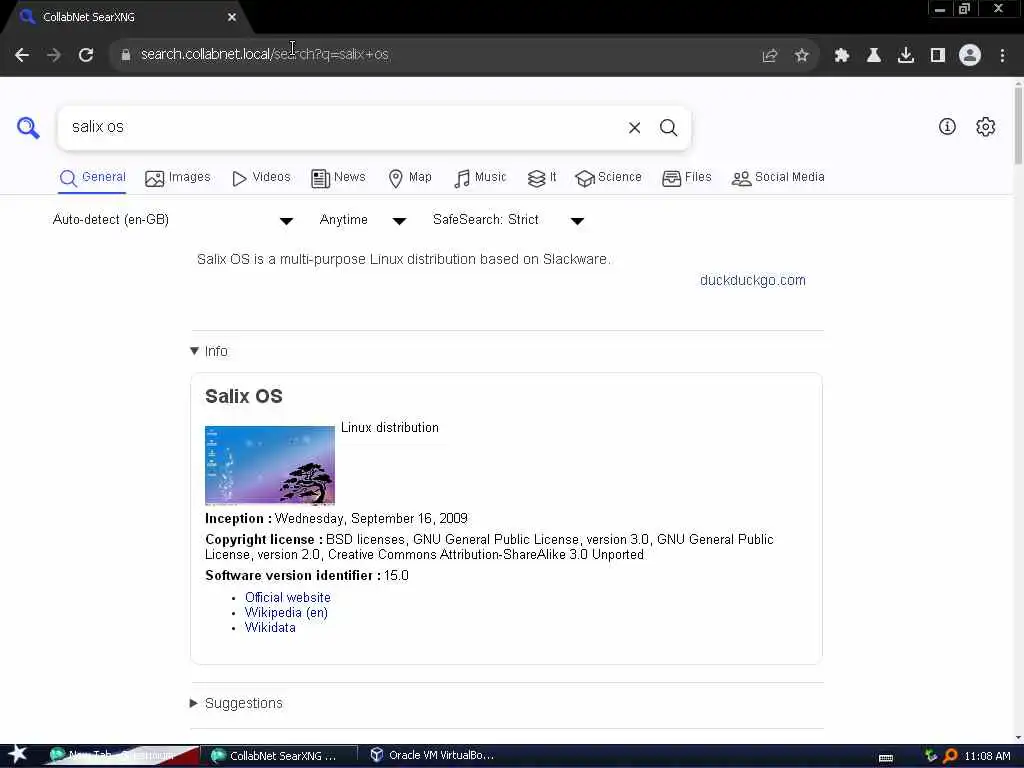Switch to Music category

point(480,178)
